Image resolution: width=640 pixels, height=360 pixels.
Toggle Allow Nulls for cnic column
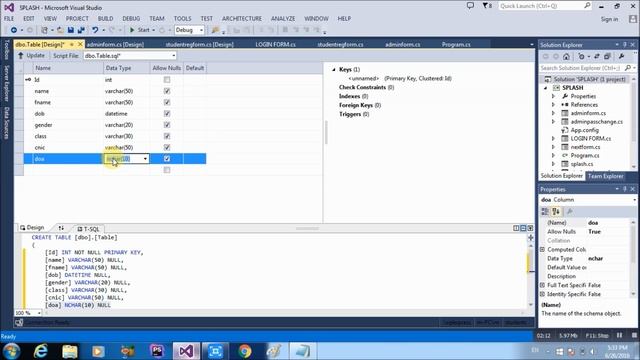pyautogui.click(x=167, y=147)
